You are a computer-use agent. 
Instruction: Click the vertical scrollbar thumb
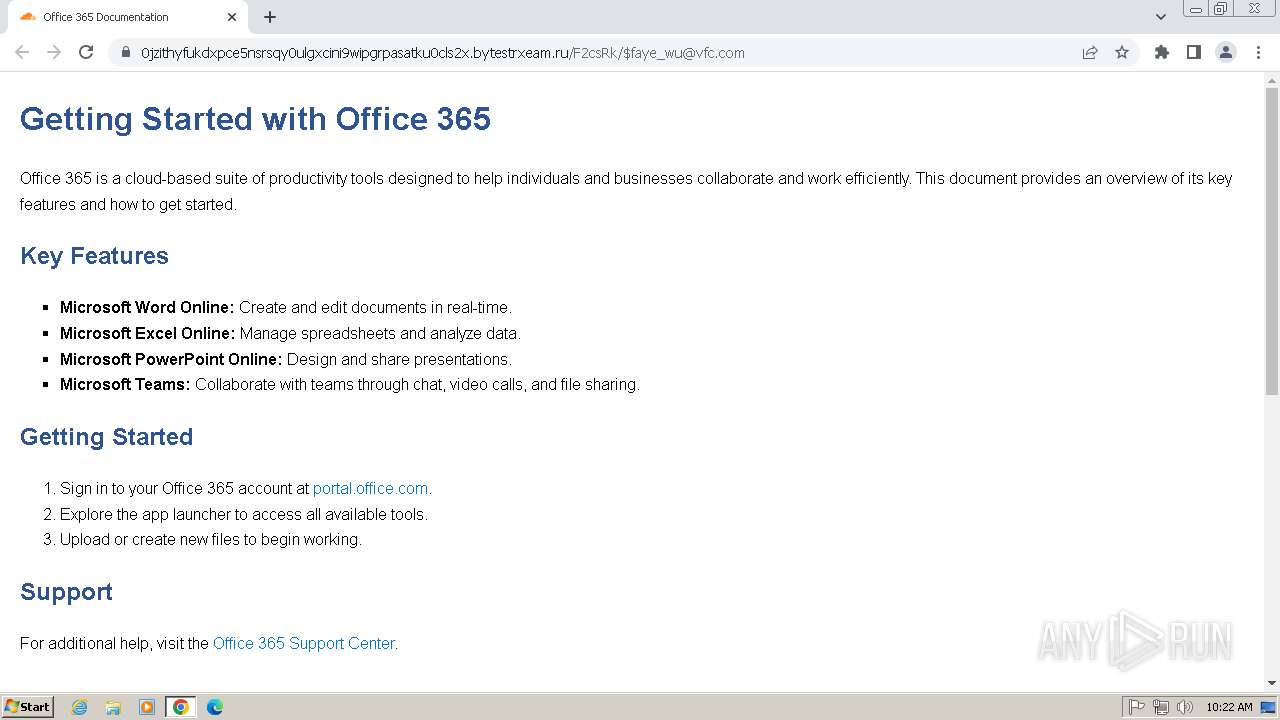click(x=1272, y=240)
